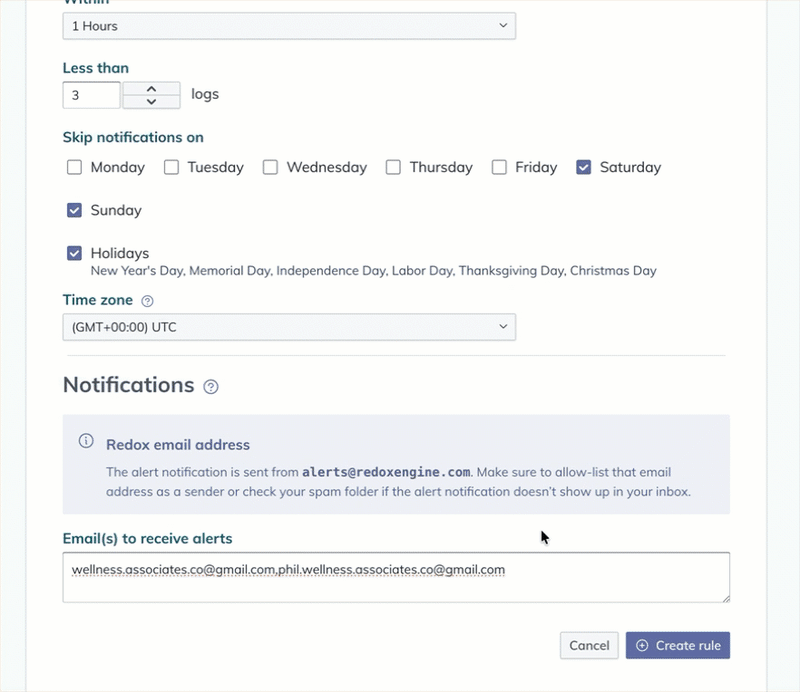Viewport: 800px width, 692px height.
Task: Decrement the logs count using the down arrow
Action: 150,101
